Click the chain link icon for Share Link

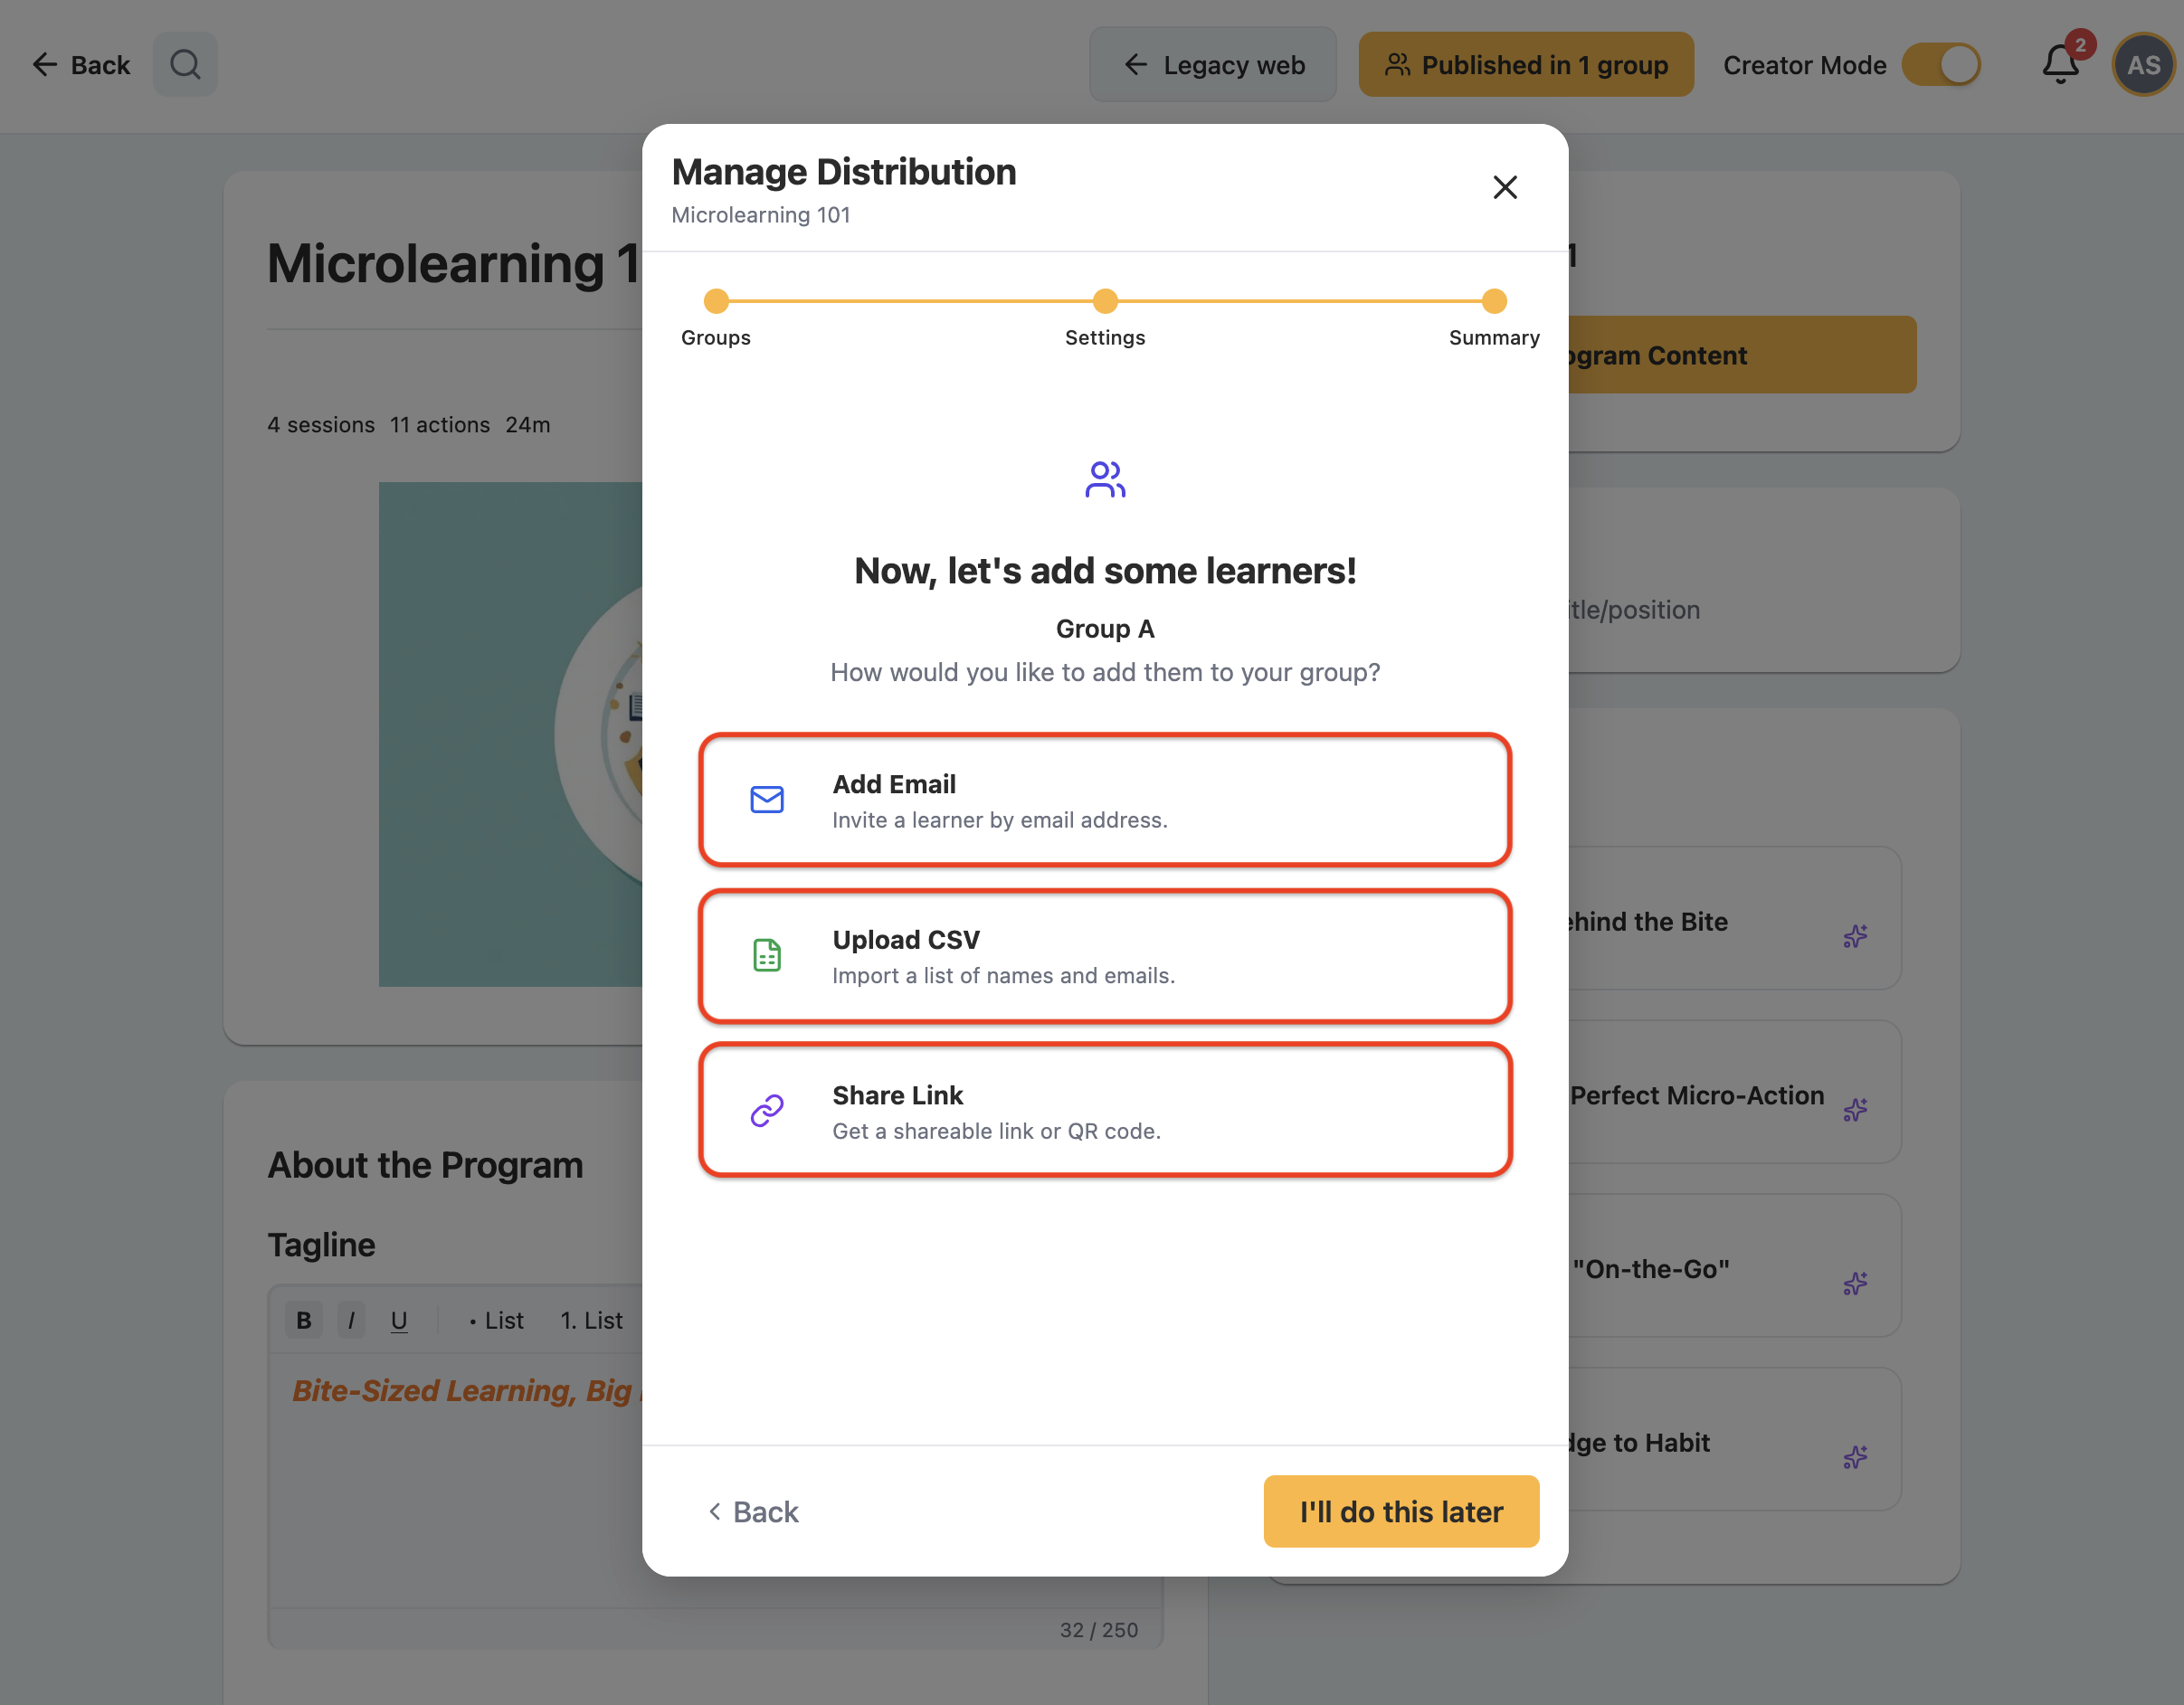(767, 1110)
